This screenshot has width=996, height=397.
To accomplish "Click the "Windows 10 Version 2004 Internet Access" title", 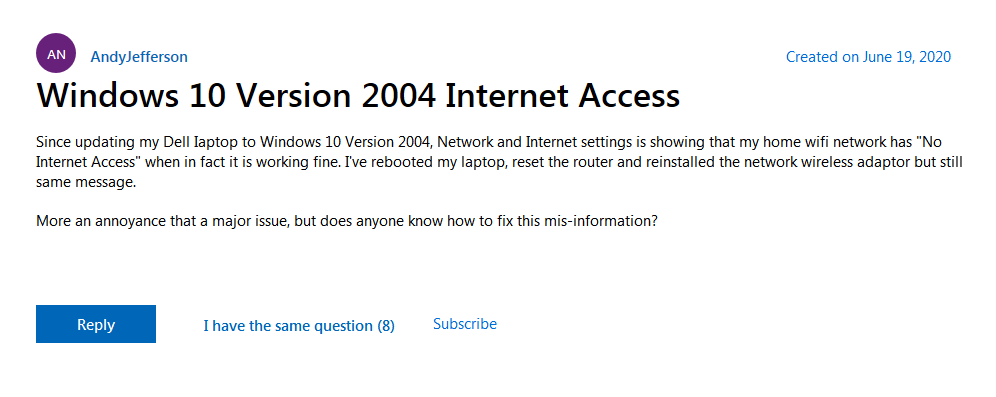I will click(358, 96).
